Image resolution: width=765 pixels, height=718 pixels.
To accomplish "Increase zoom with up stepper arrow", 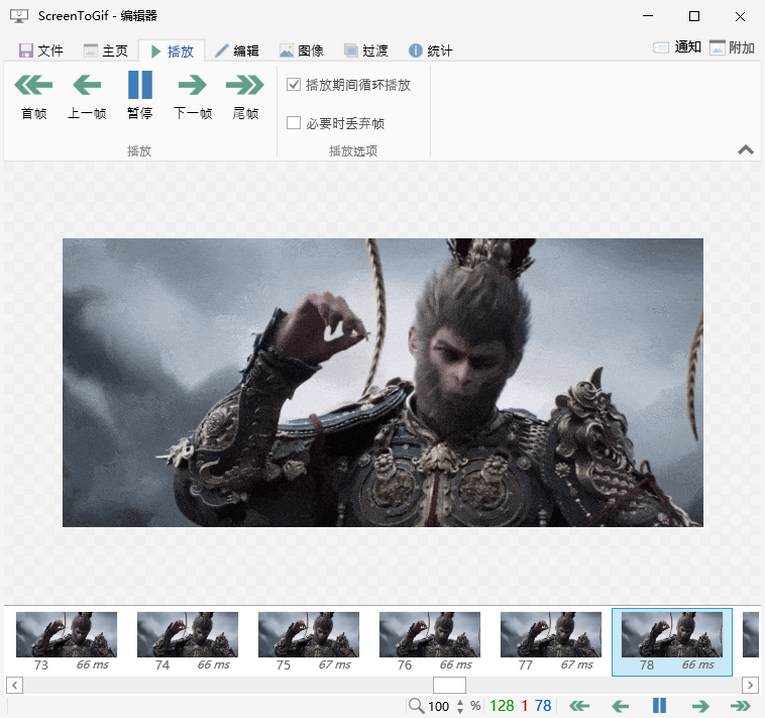I will pos(460,702).
